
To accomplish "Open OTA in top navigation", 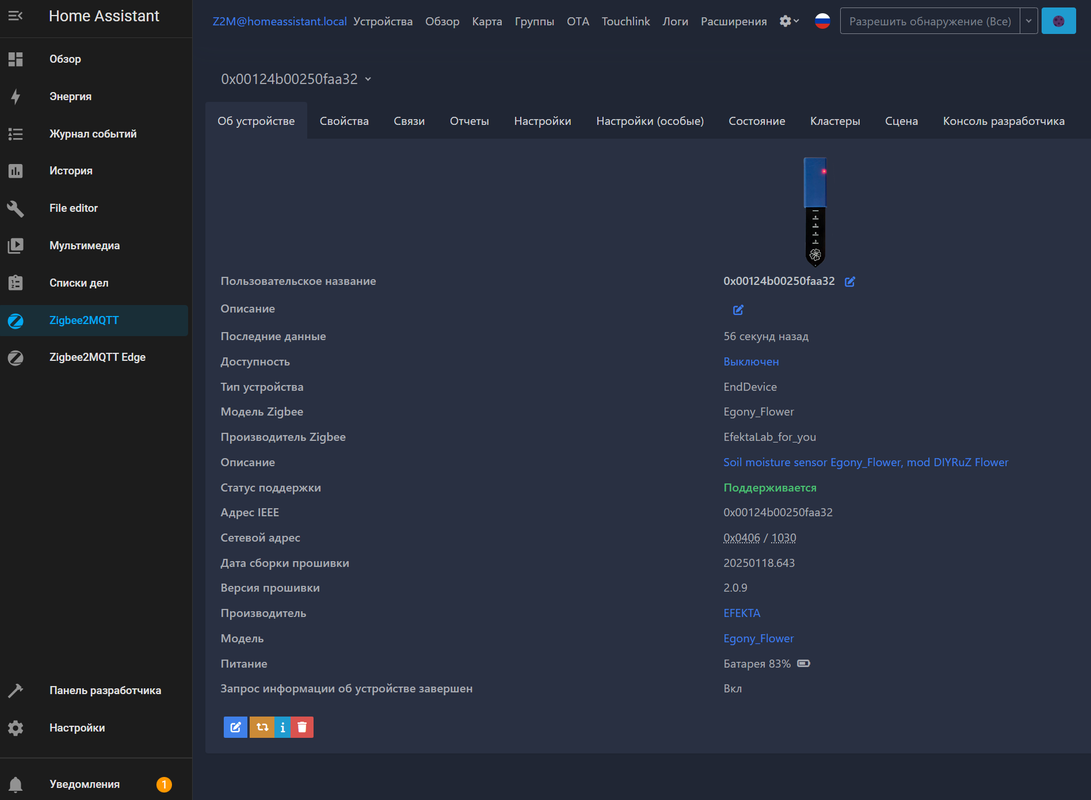I will pos(578,22).
